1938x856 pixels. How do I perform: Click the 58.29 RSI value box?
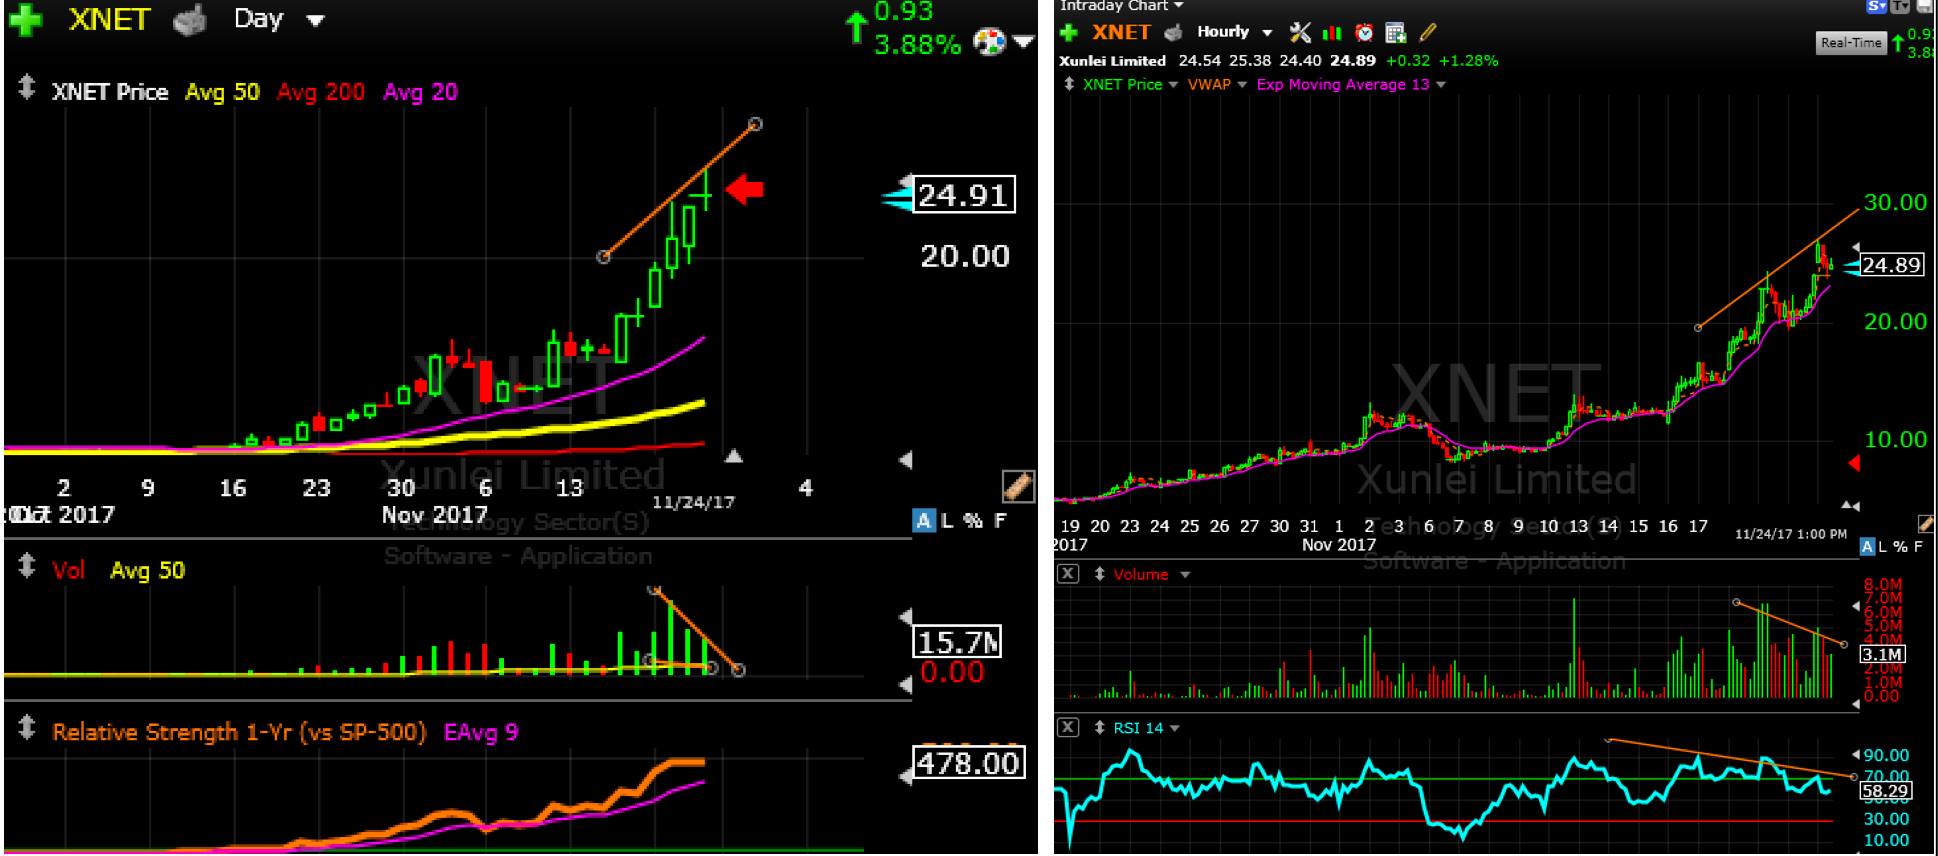pos(1885,791)
